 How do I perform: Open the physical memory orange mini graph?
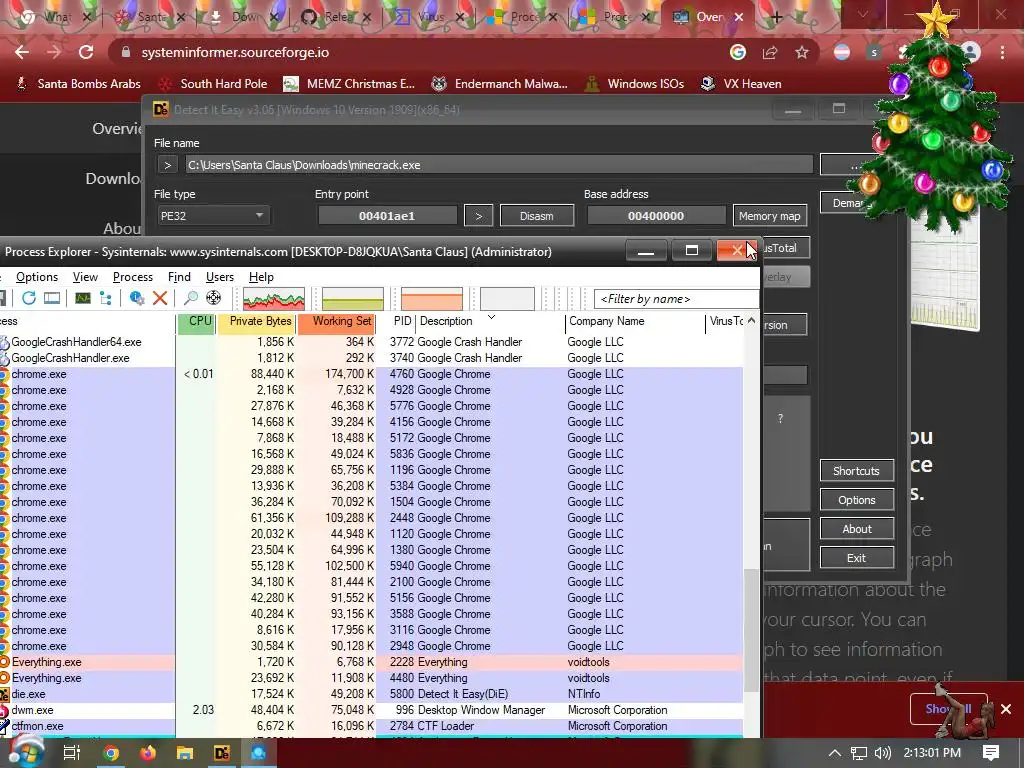432,298
